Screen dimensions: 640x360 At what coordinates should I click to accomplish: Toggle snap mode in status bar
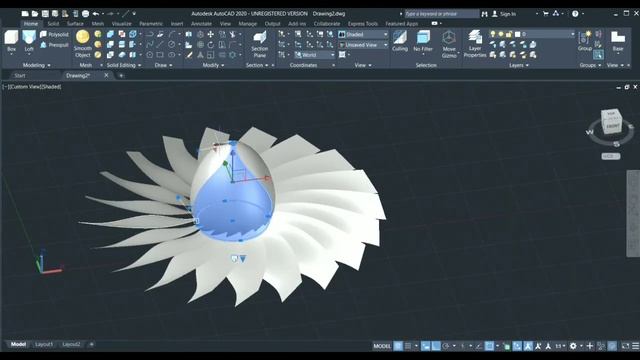408,346
